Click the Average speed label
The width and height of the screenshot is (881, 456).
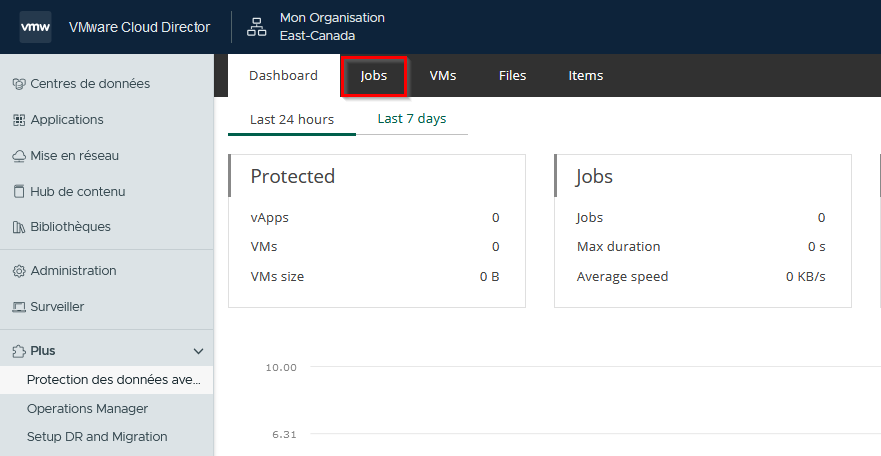[x=623, y=276]
